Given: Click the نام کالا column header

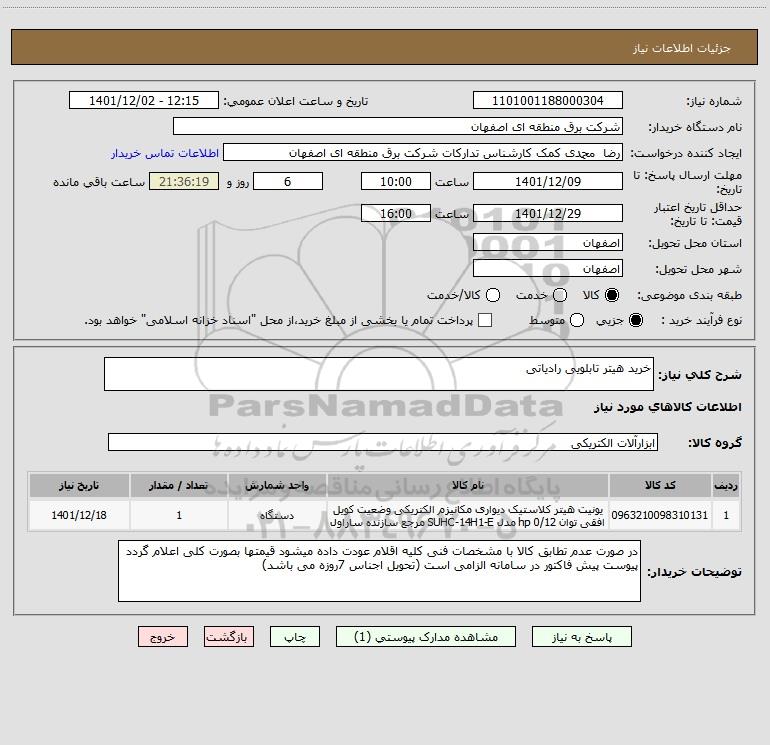Looking at the screenshot, I should (468, 485).
